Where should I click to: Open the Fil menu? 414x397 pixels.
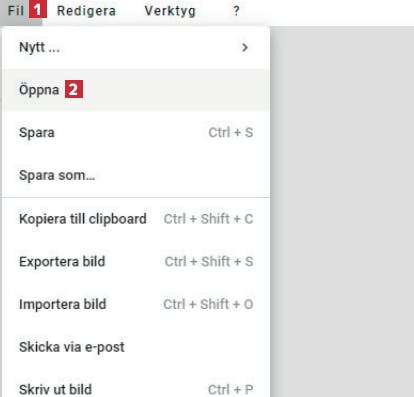click(15, 11)
